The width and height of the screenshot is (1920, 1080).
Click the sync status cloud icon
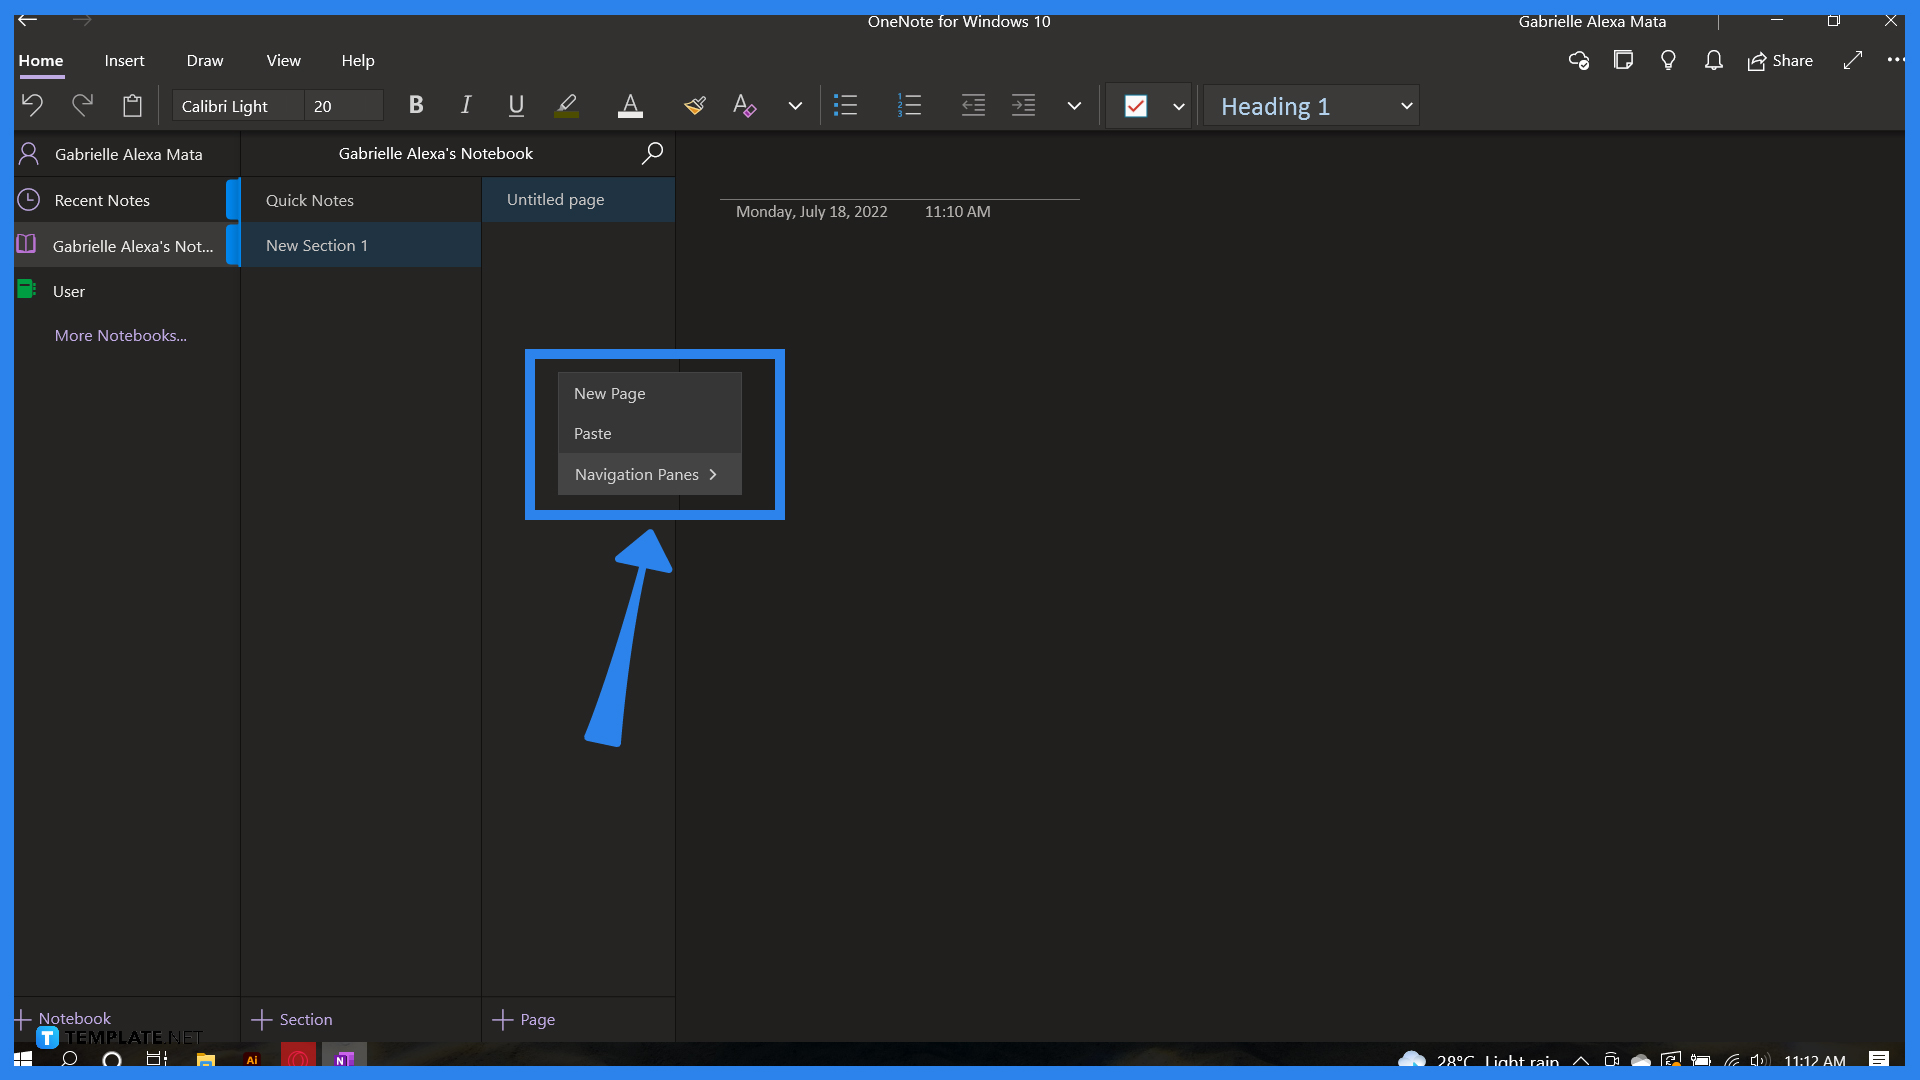point(1578,60)
